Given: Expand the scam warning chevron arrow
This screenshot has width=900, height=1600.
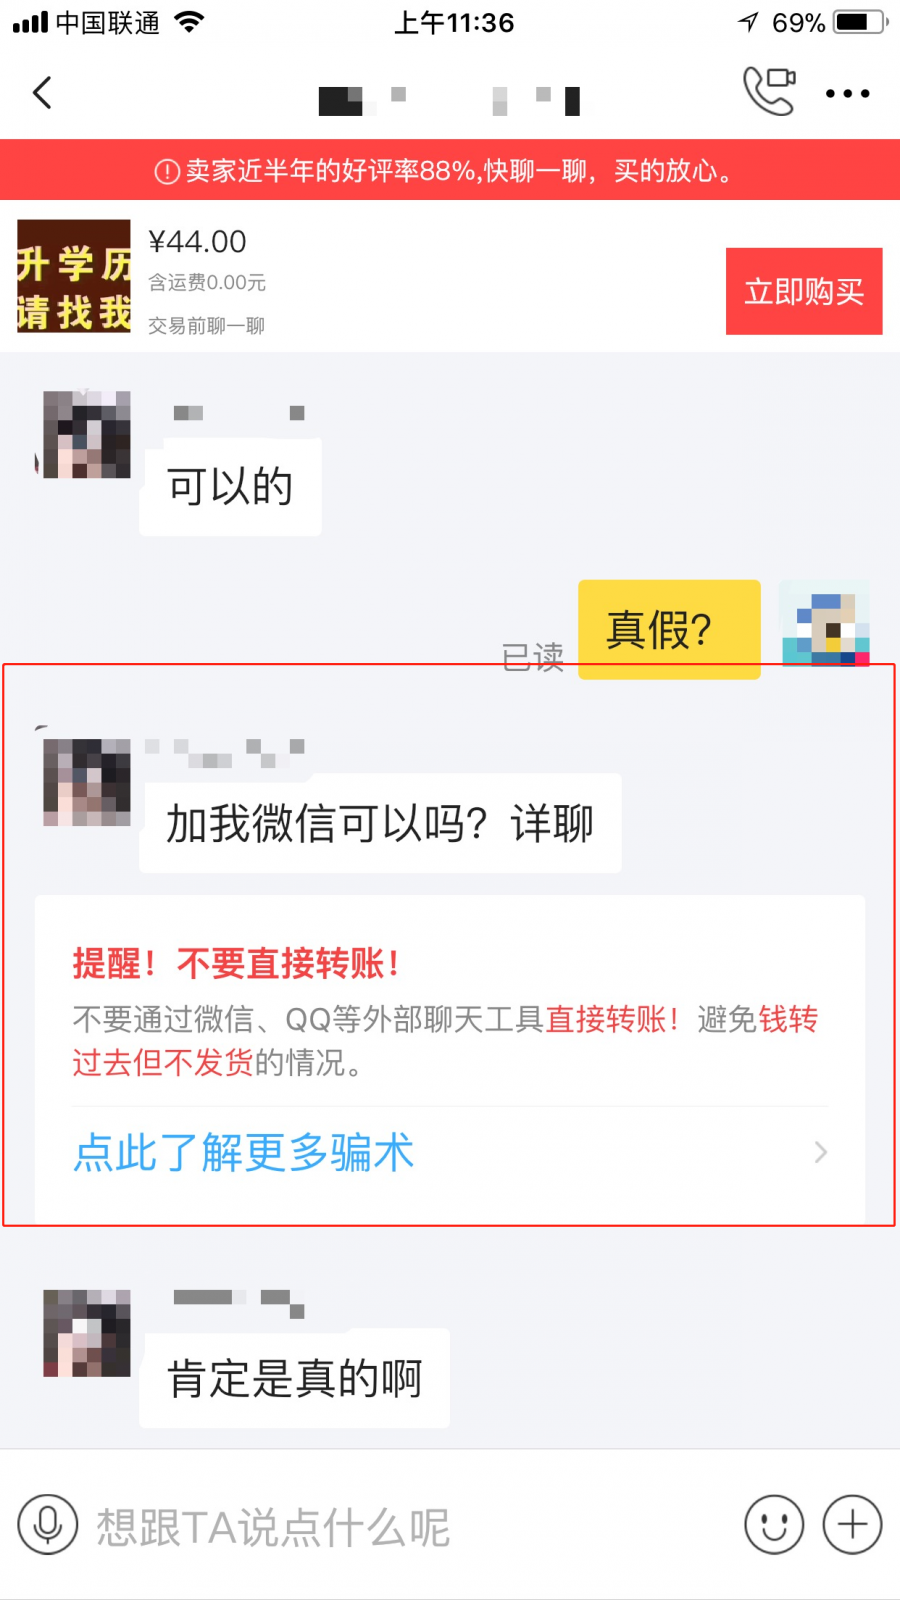Looking at the screenshot, I should 821,1152.
